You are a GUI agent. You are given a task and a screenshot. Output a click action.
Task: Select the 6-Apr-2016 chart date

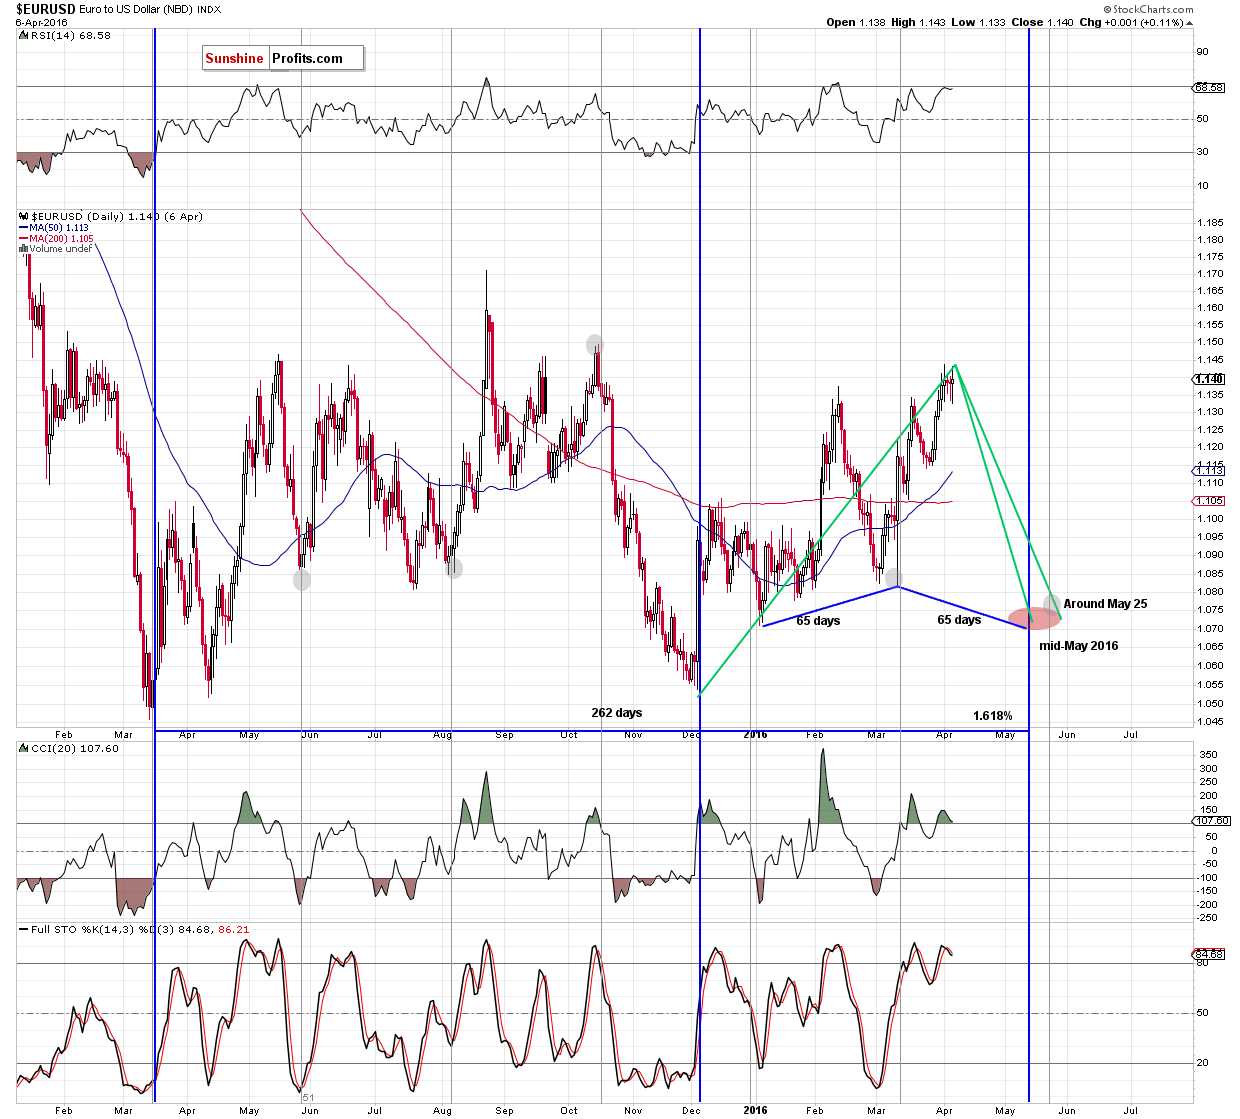click(40, 22)
